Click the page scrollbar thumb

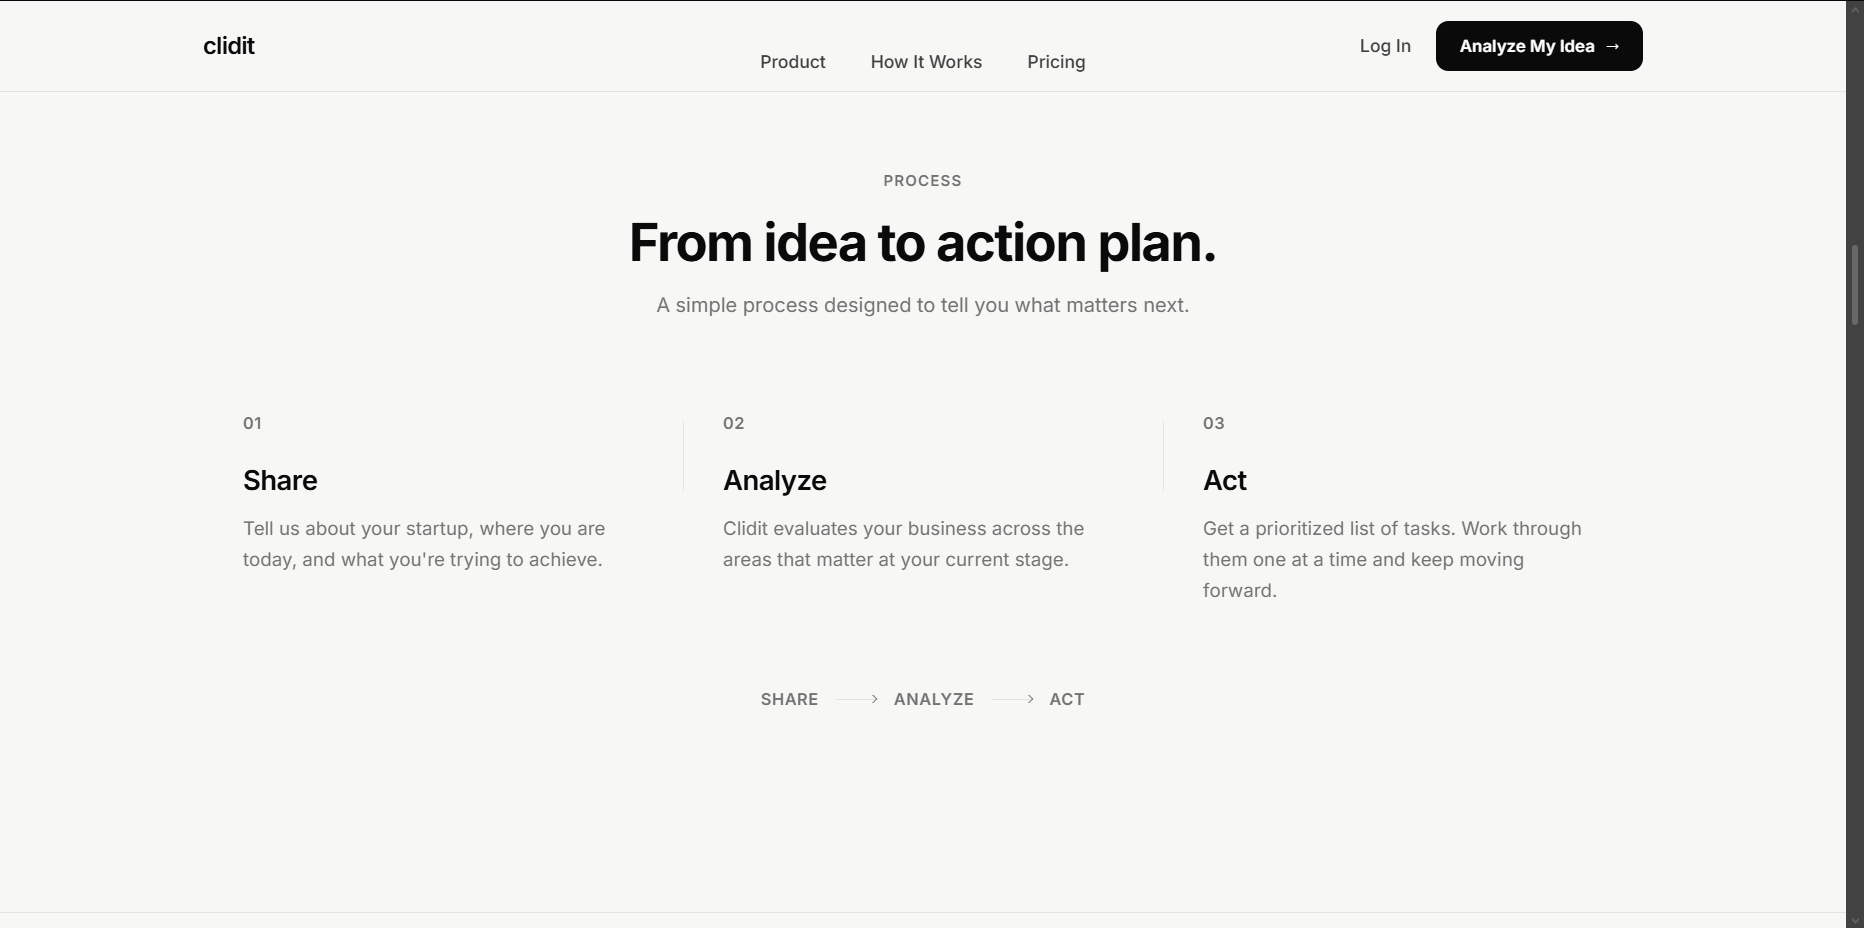[x=1855, y=284]
